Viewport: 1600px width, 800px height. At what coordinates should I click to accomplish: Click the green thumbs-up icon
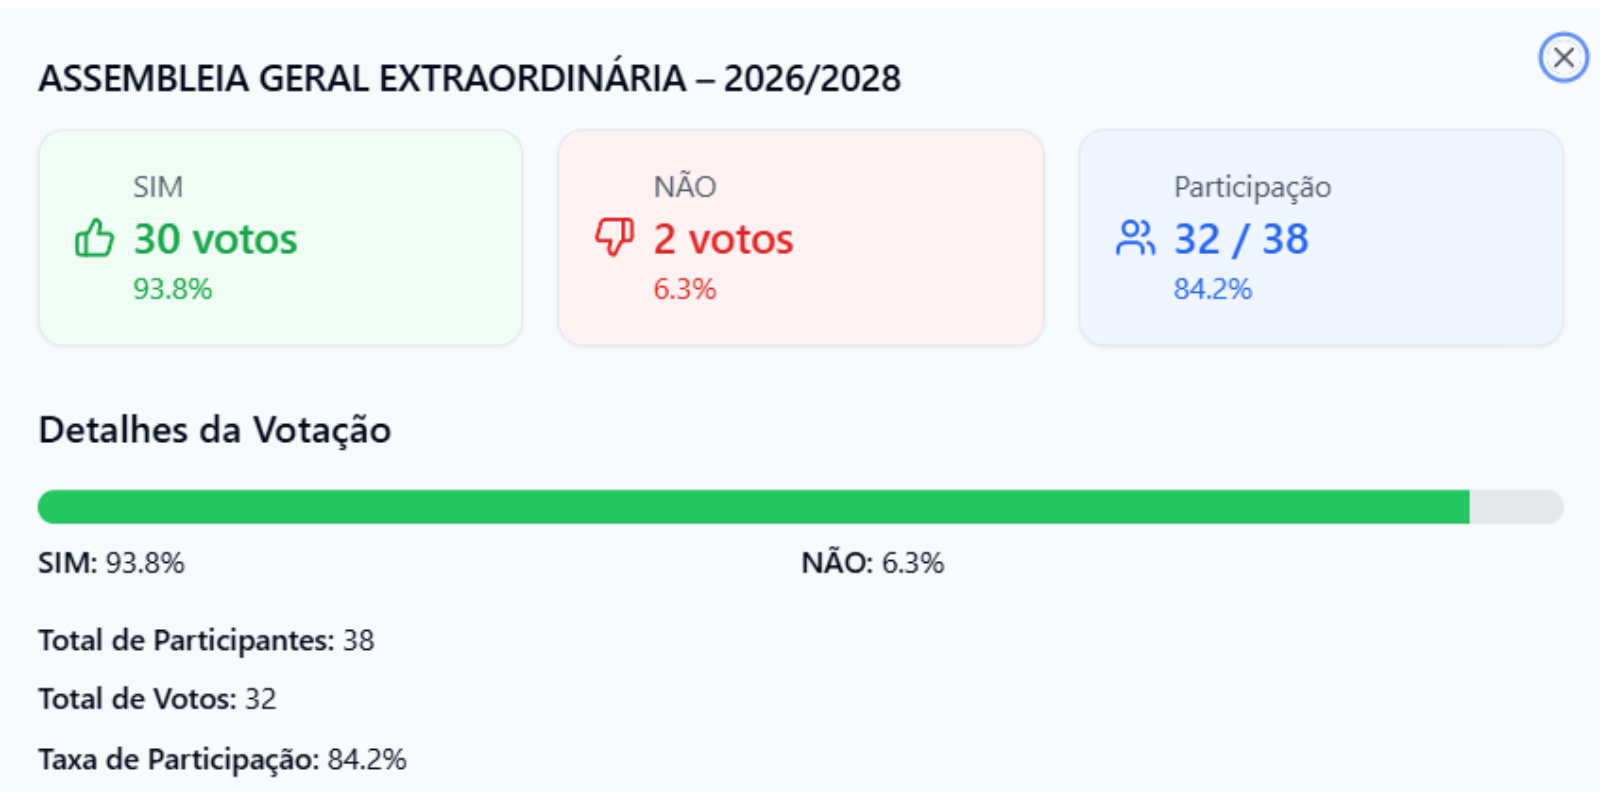pyautogui.click(x=95, y=239)
